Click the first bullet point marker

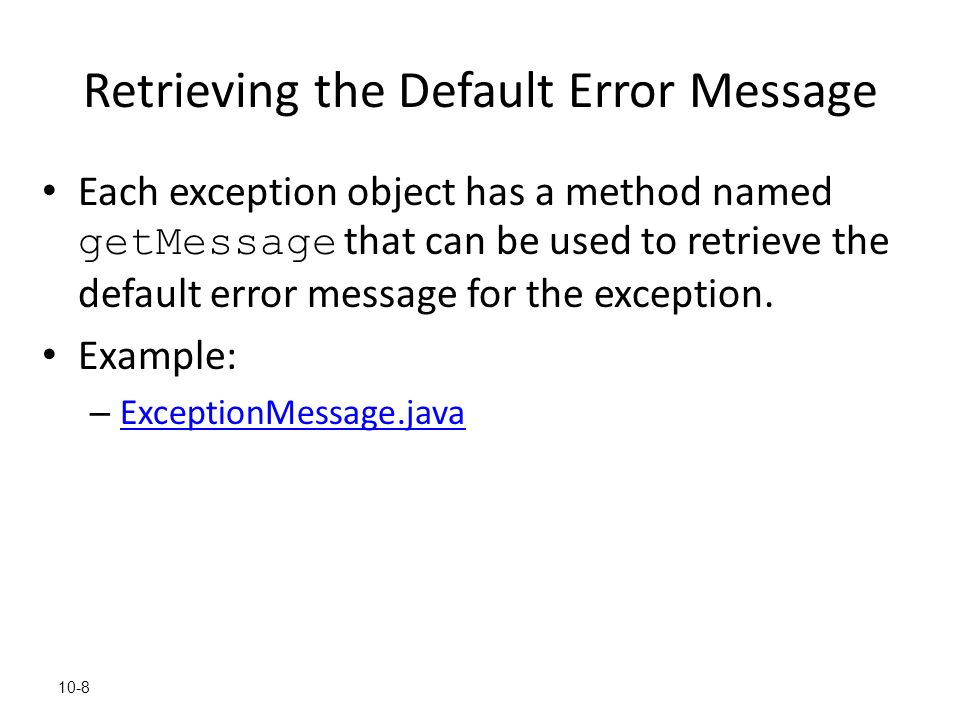[x=50, y=190]
